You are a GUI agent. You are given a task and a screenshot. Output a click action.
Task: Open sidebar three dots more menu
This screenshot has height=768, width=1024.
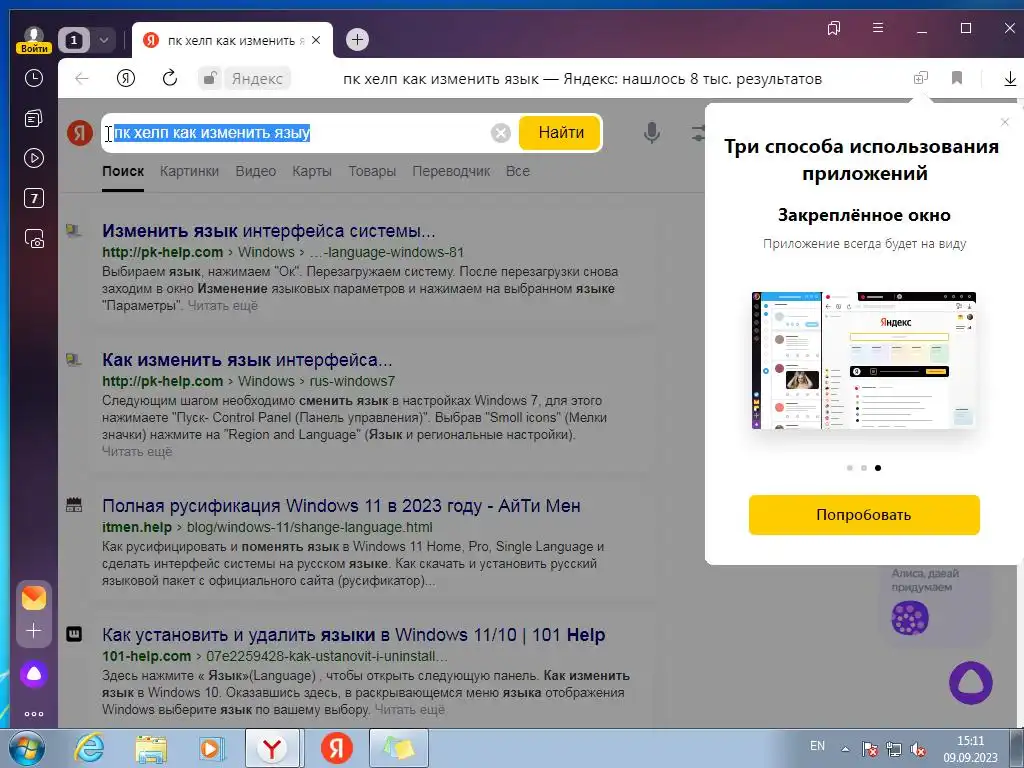[x=34, y=714]
